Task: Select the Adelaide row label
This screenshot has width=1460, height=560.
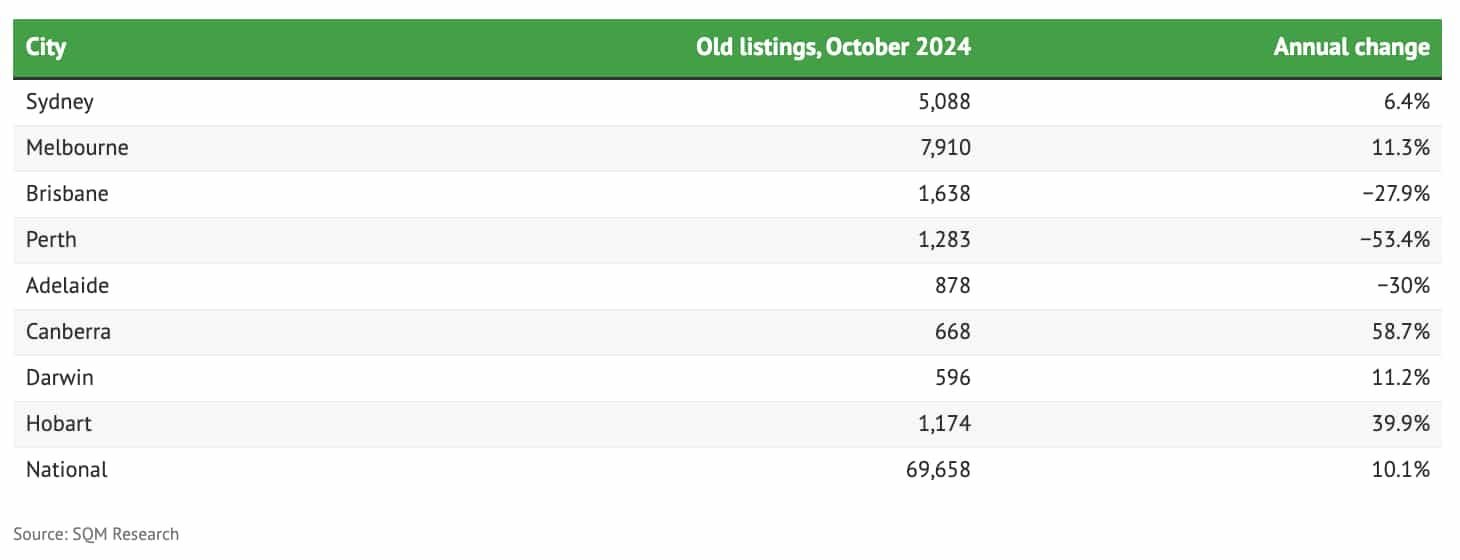Action: point(68,286)
